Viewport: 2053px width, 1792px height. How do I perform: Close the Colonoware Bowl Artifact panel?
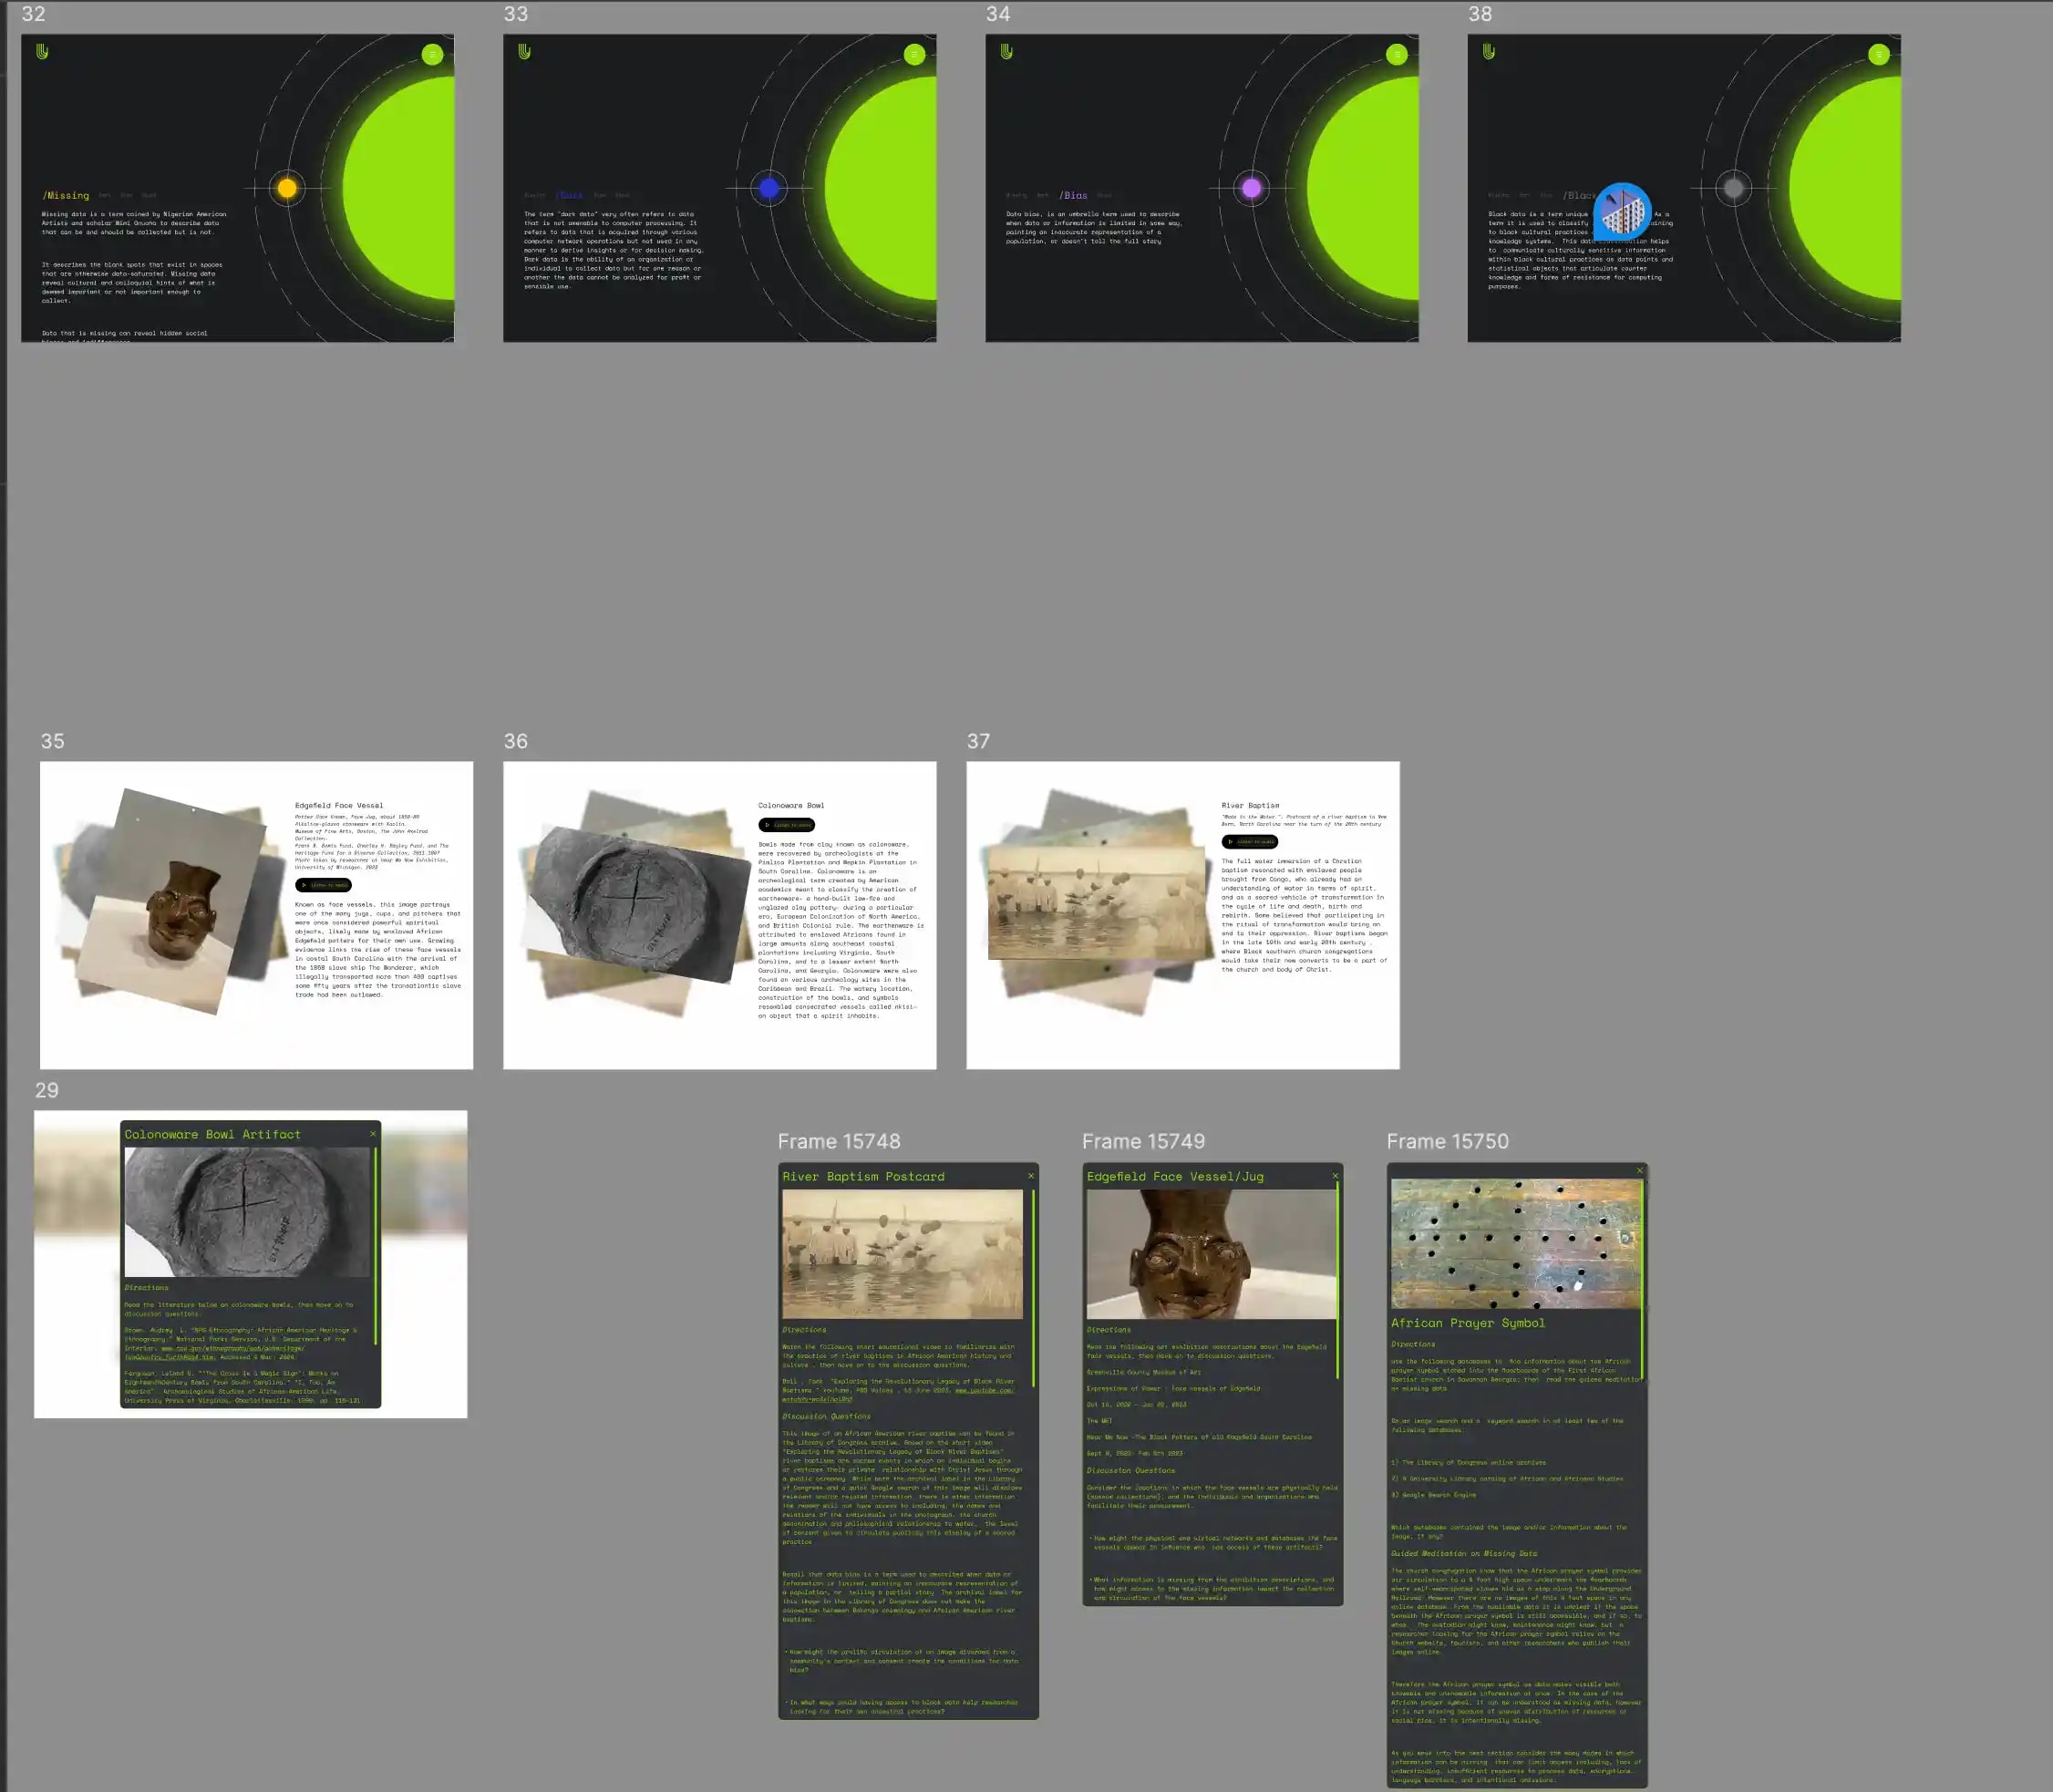coord(373,1134)
